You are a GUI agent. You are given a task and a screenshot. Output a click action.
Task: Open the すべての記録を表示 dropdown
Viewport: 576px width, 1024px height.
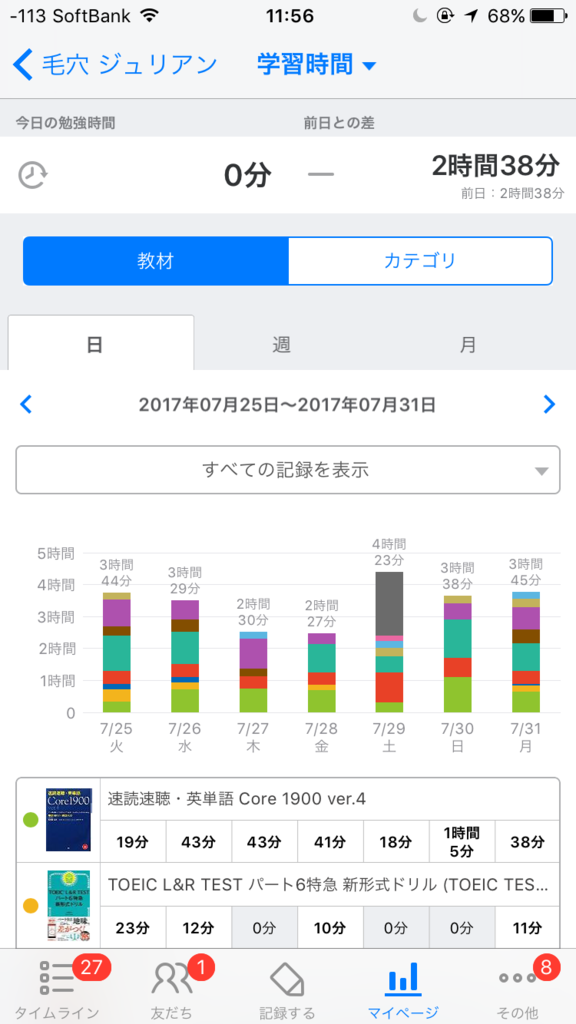(x=288, y=470)
